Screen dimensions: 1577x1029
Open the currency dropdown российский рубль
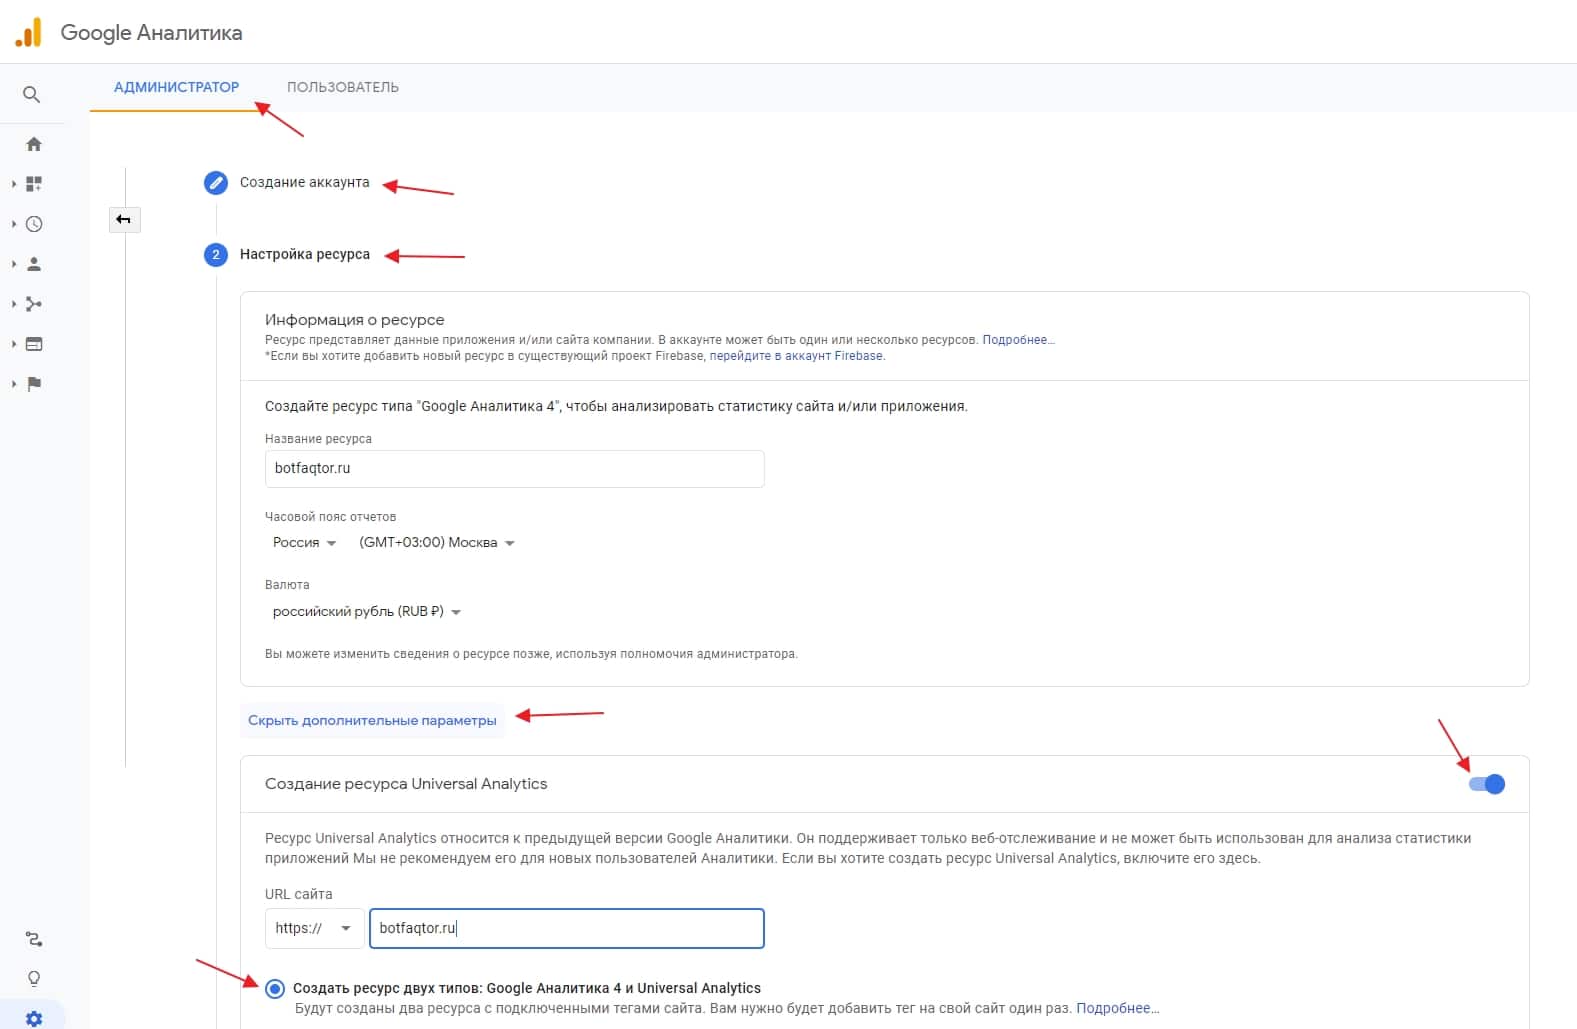366,612
